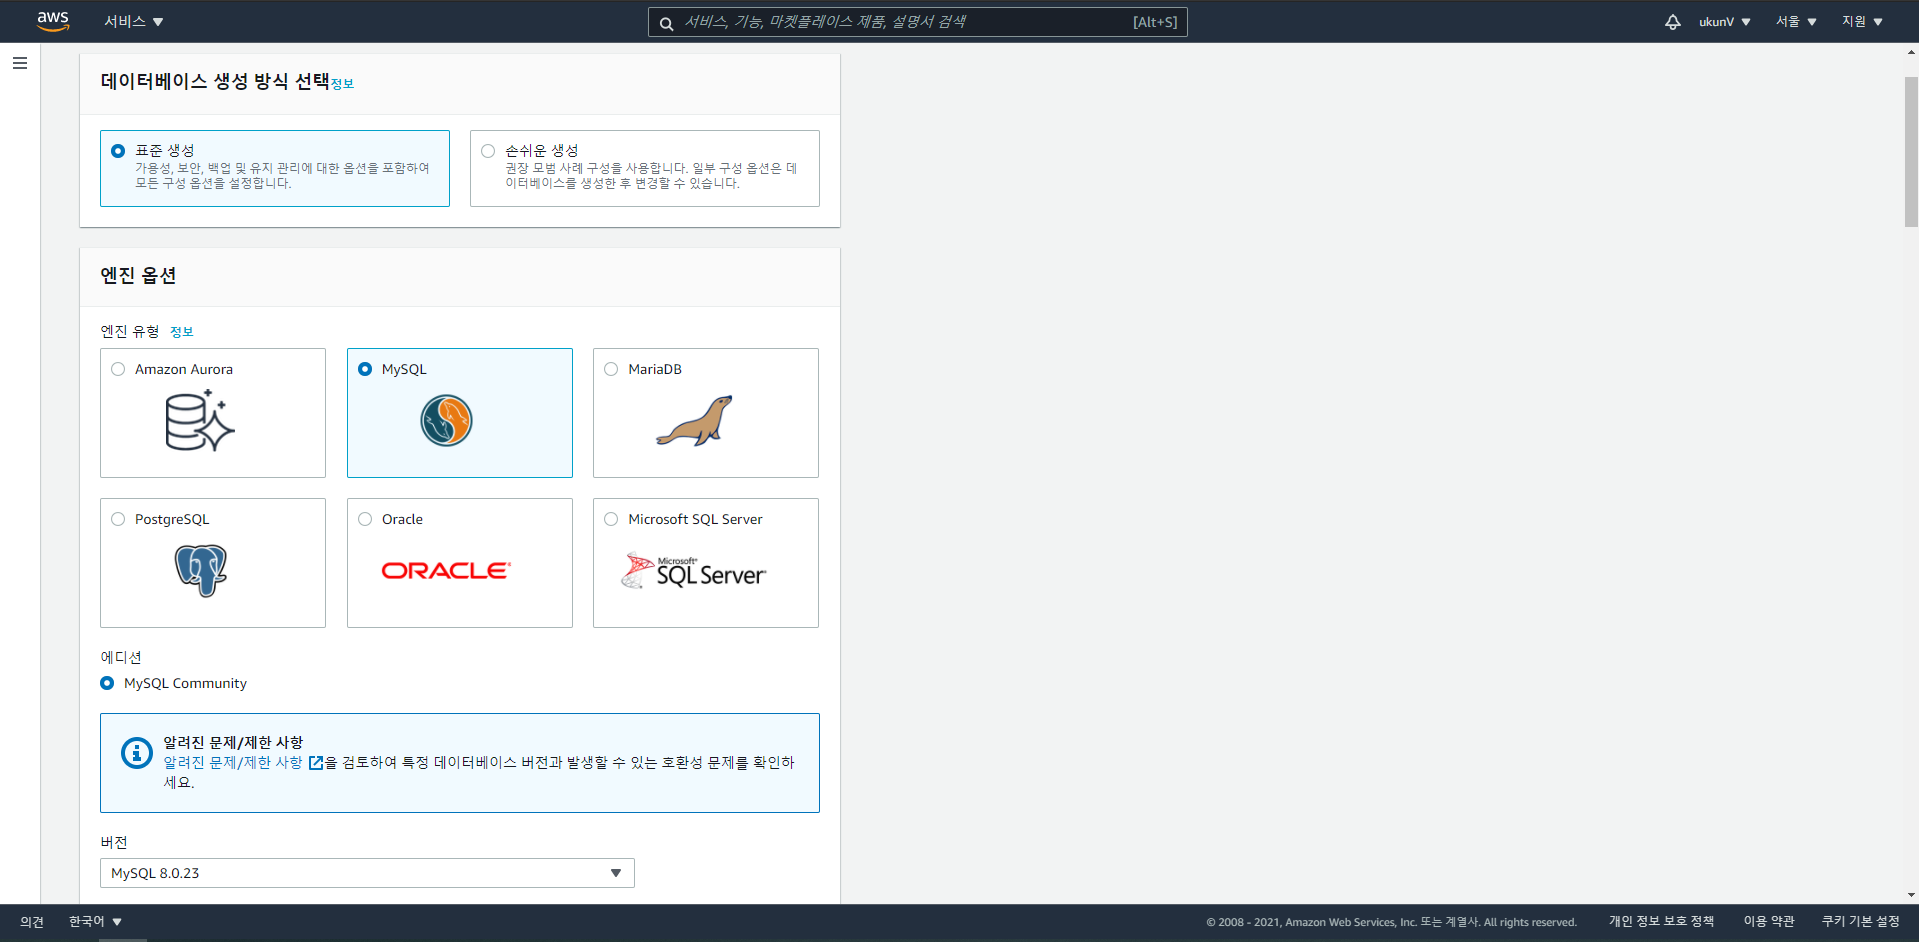Open 이용 약관 link
Screen dimensions: 1919x942
point(1769,921)
